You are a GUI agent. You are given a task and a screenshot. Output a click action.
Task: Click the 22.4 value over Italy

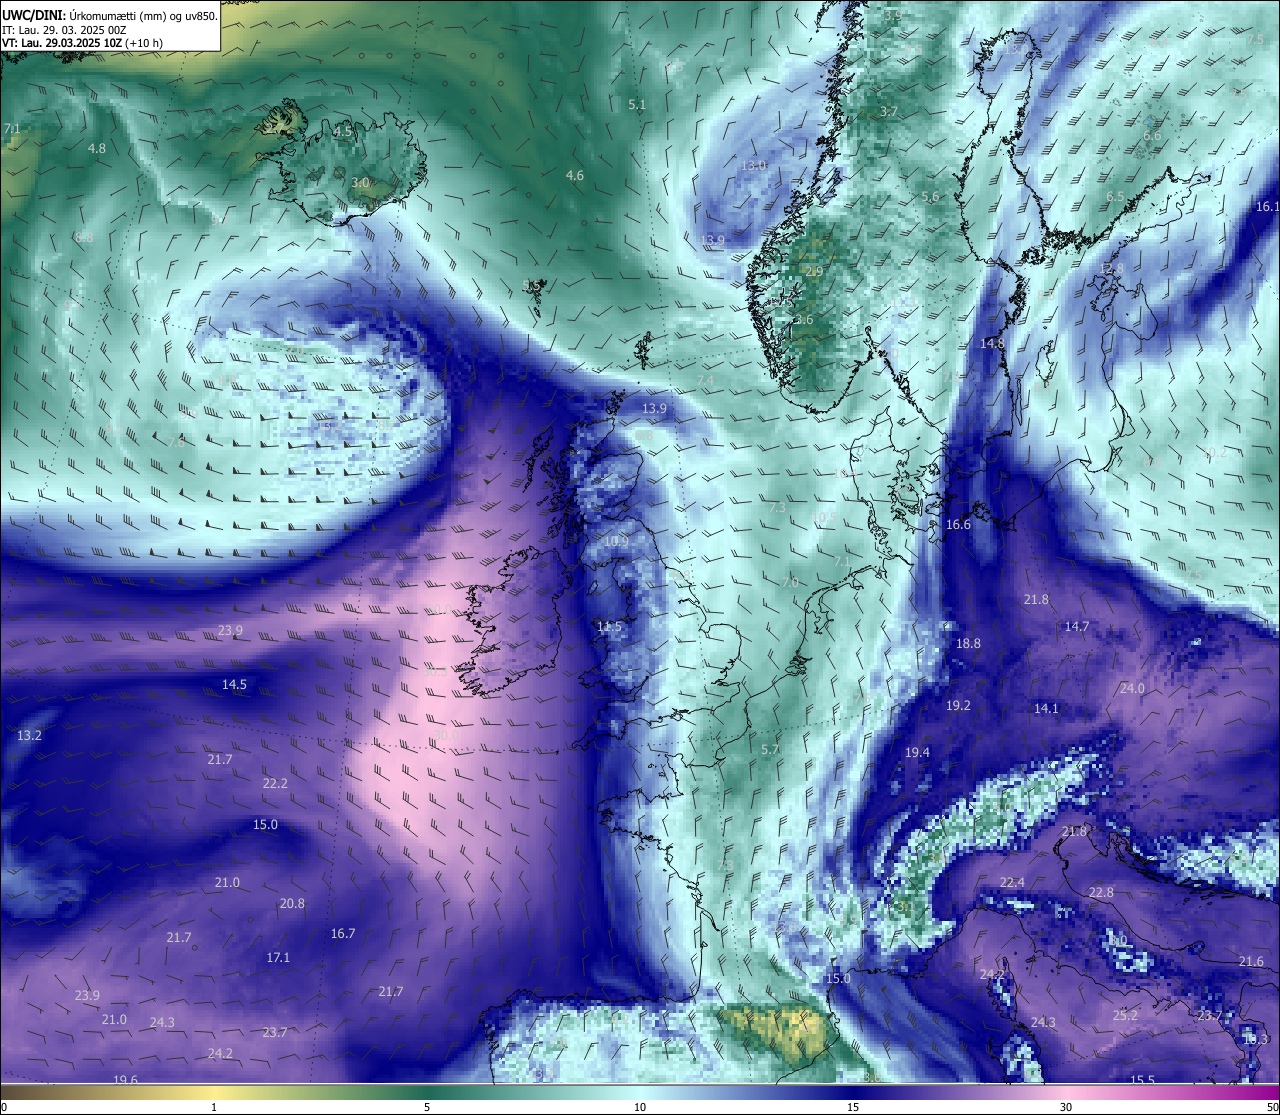coord(1012,882)
